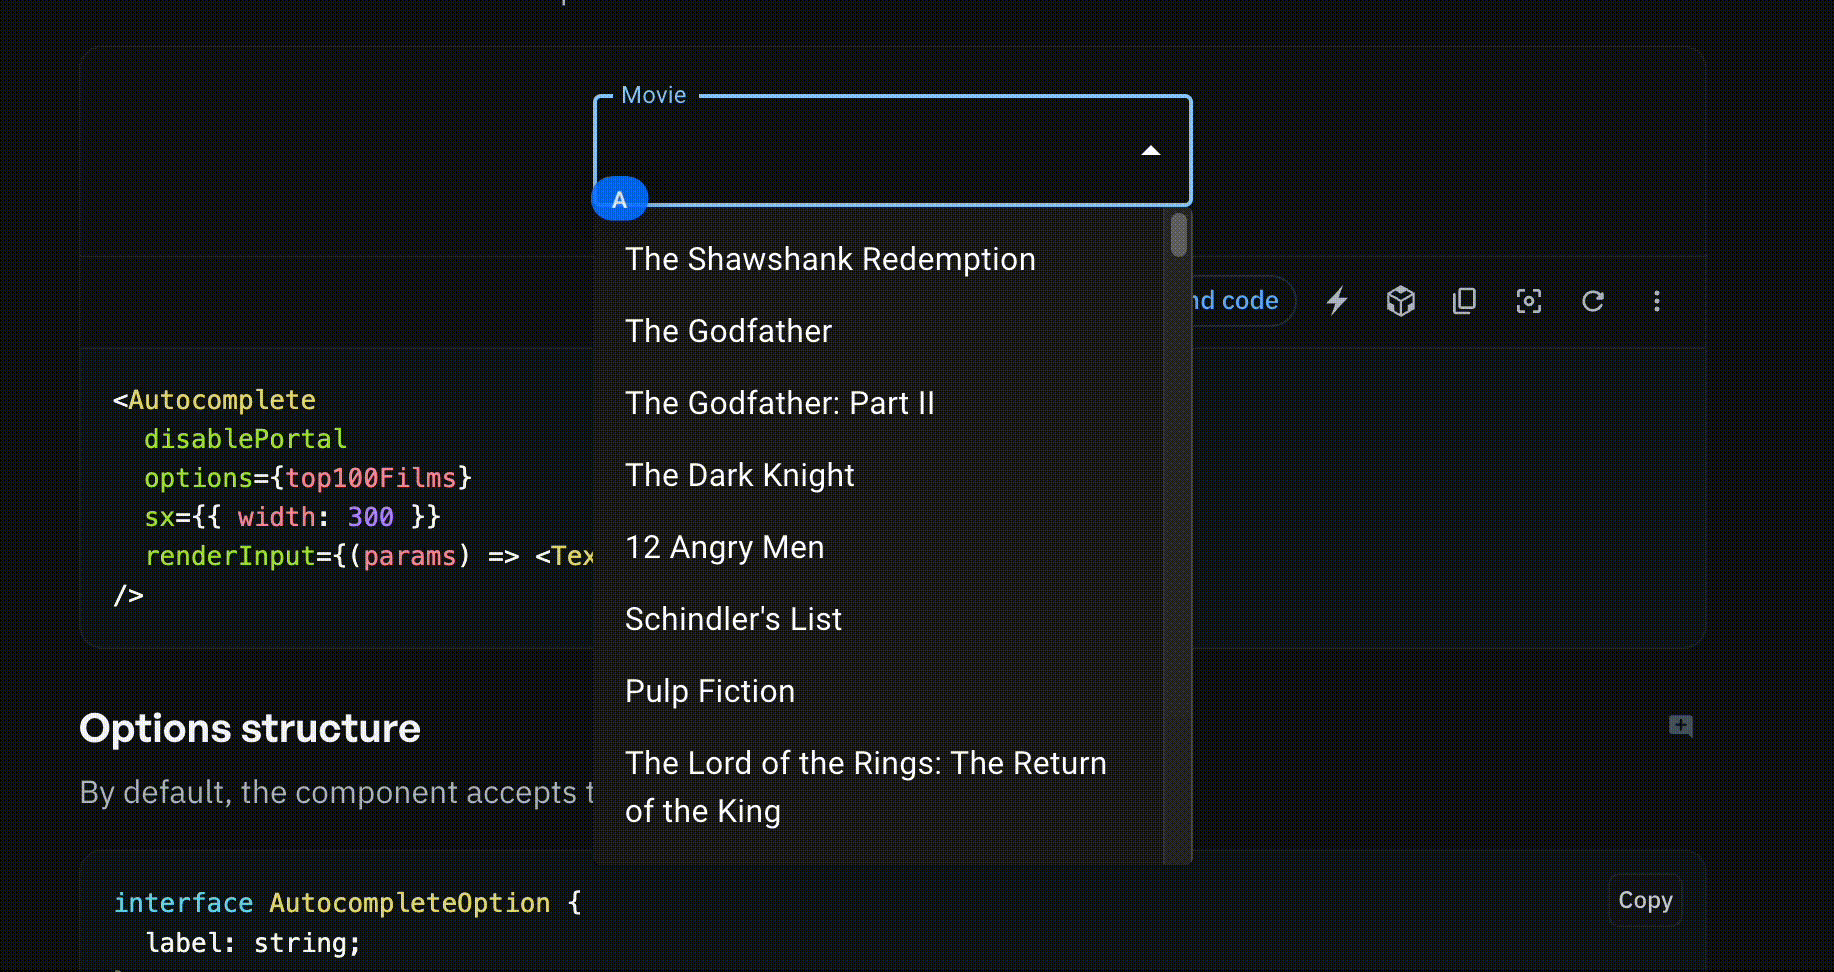
Task: Select 'The Shawshank Redemption' option
Action: [x=830, y=259]
